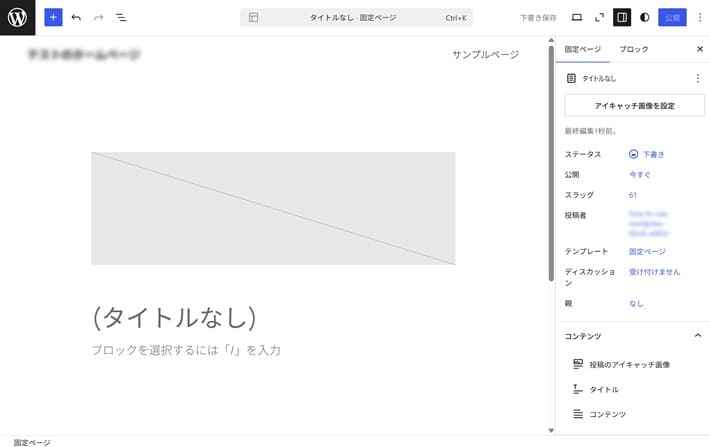Close the settings sidebar

pyautogui.click(x=700, y=49)
